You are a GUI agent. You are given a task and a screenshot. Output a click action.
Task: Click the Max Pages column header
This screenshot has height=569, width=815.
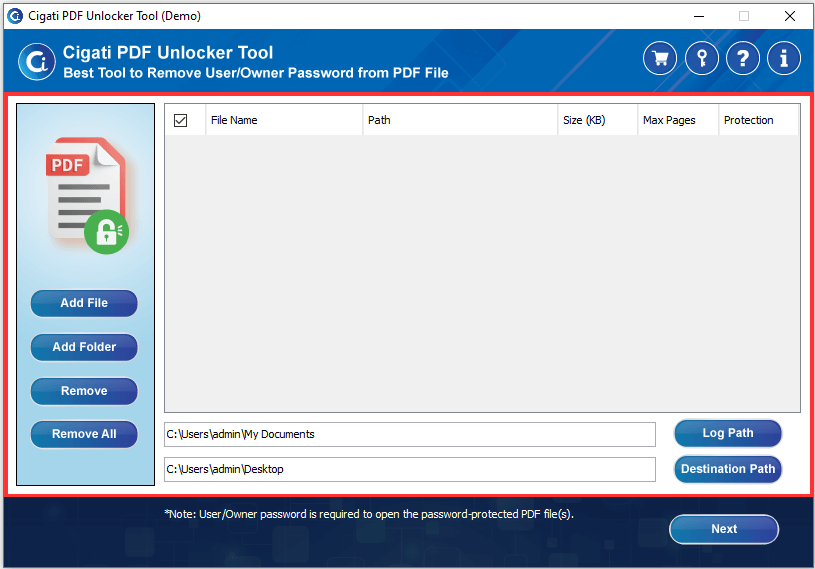click(678, 120)
